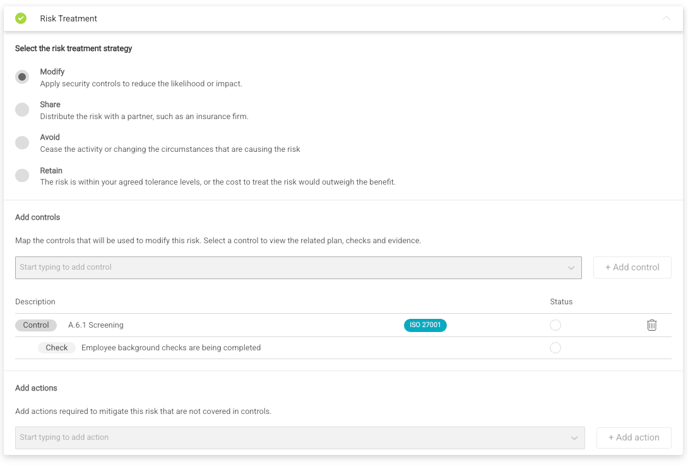The height and width of the screenshot is (465, 688).
Task: Click the green checkmark Risk Treatment icon
Action: (21, 18)
